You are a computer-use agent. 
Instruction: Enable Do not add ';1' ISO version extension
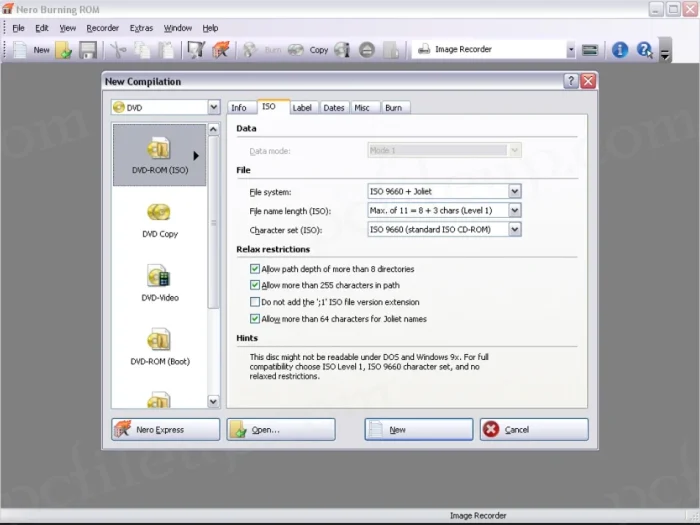(x=254, y=302)
